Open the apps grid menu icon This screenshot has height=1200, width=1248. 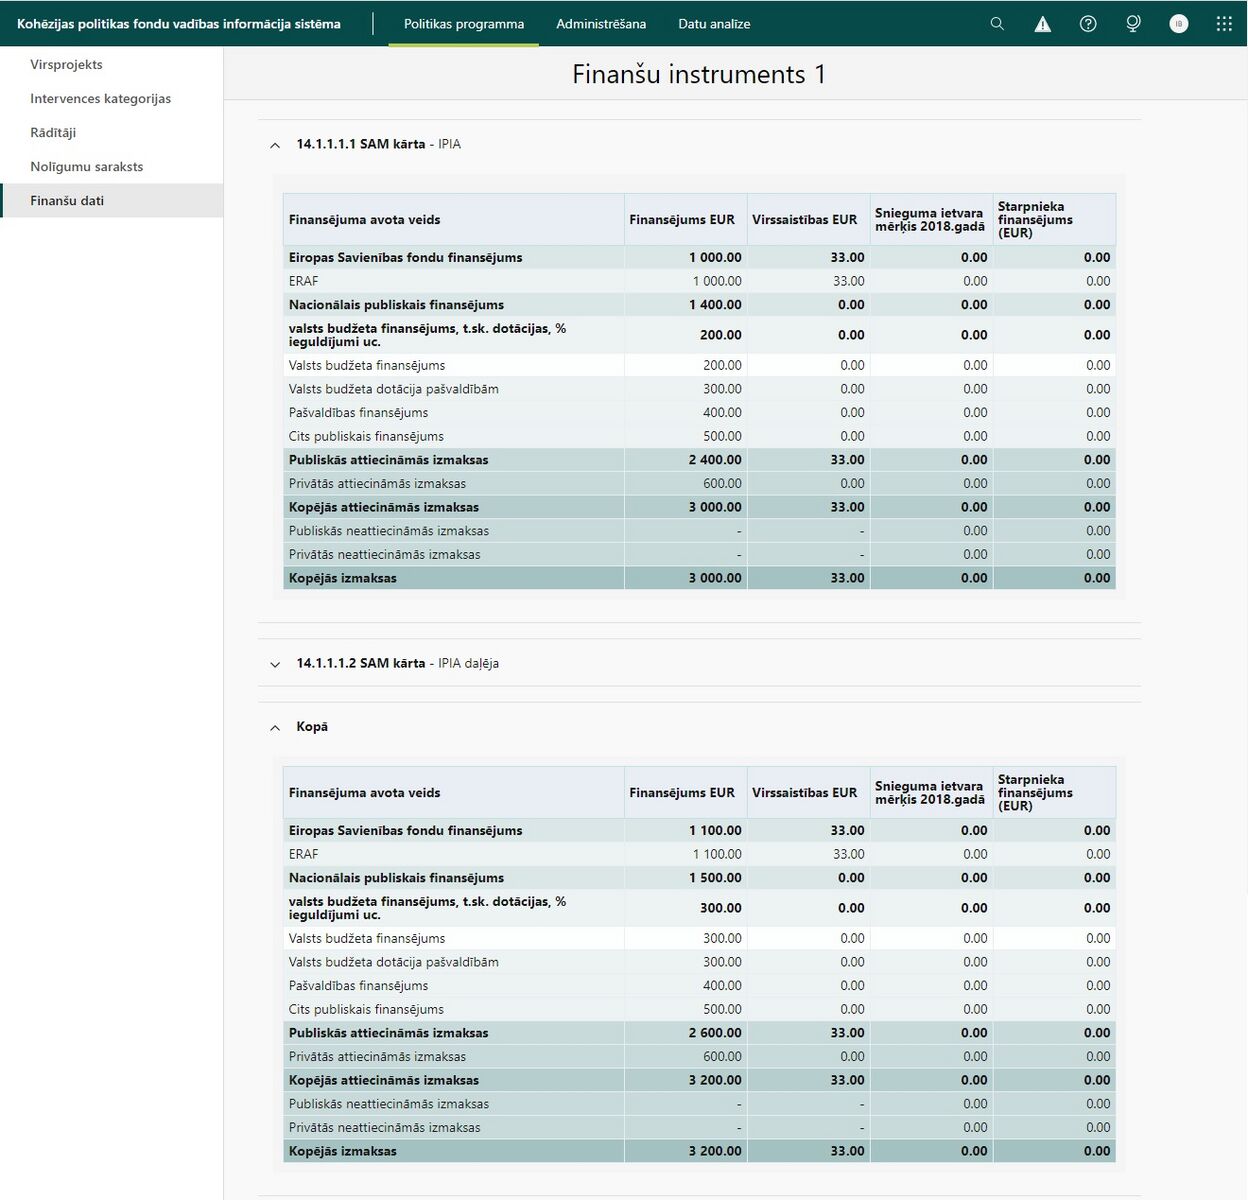point(1224,24)
